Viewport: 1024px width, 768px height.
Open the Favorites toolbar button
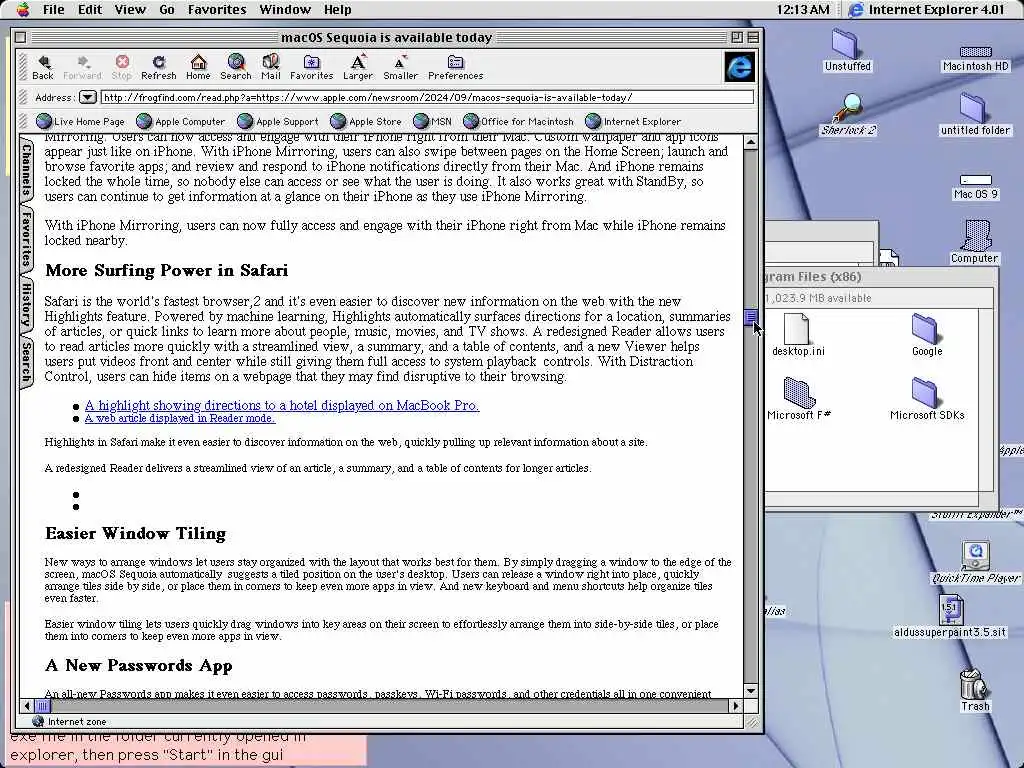click(312, 67)
